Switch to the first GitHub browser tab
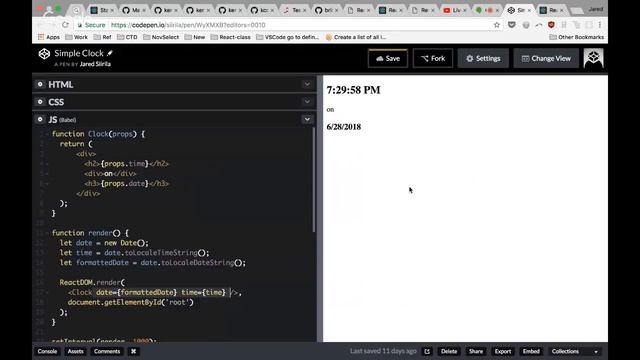Viewport: 640px width, 360px height. [133, 10]
